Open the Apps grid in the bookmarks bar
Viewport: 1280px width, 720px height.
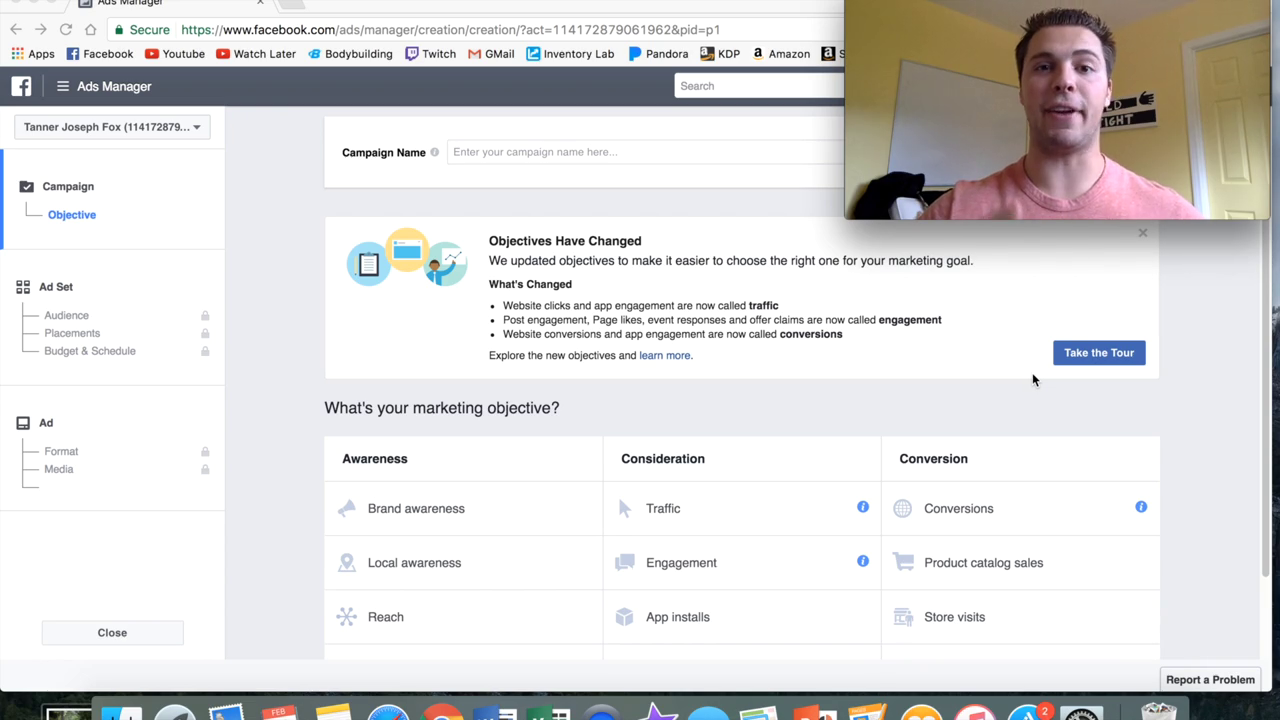tap(33, 54)
